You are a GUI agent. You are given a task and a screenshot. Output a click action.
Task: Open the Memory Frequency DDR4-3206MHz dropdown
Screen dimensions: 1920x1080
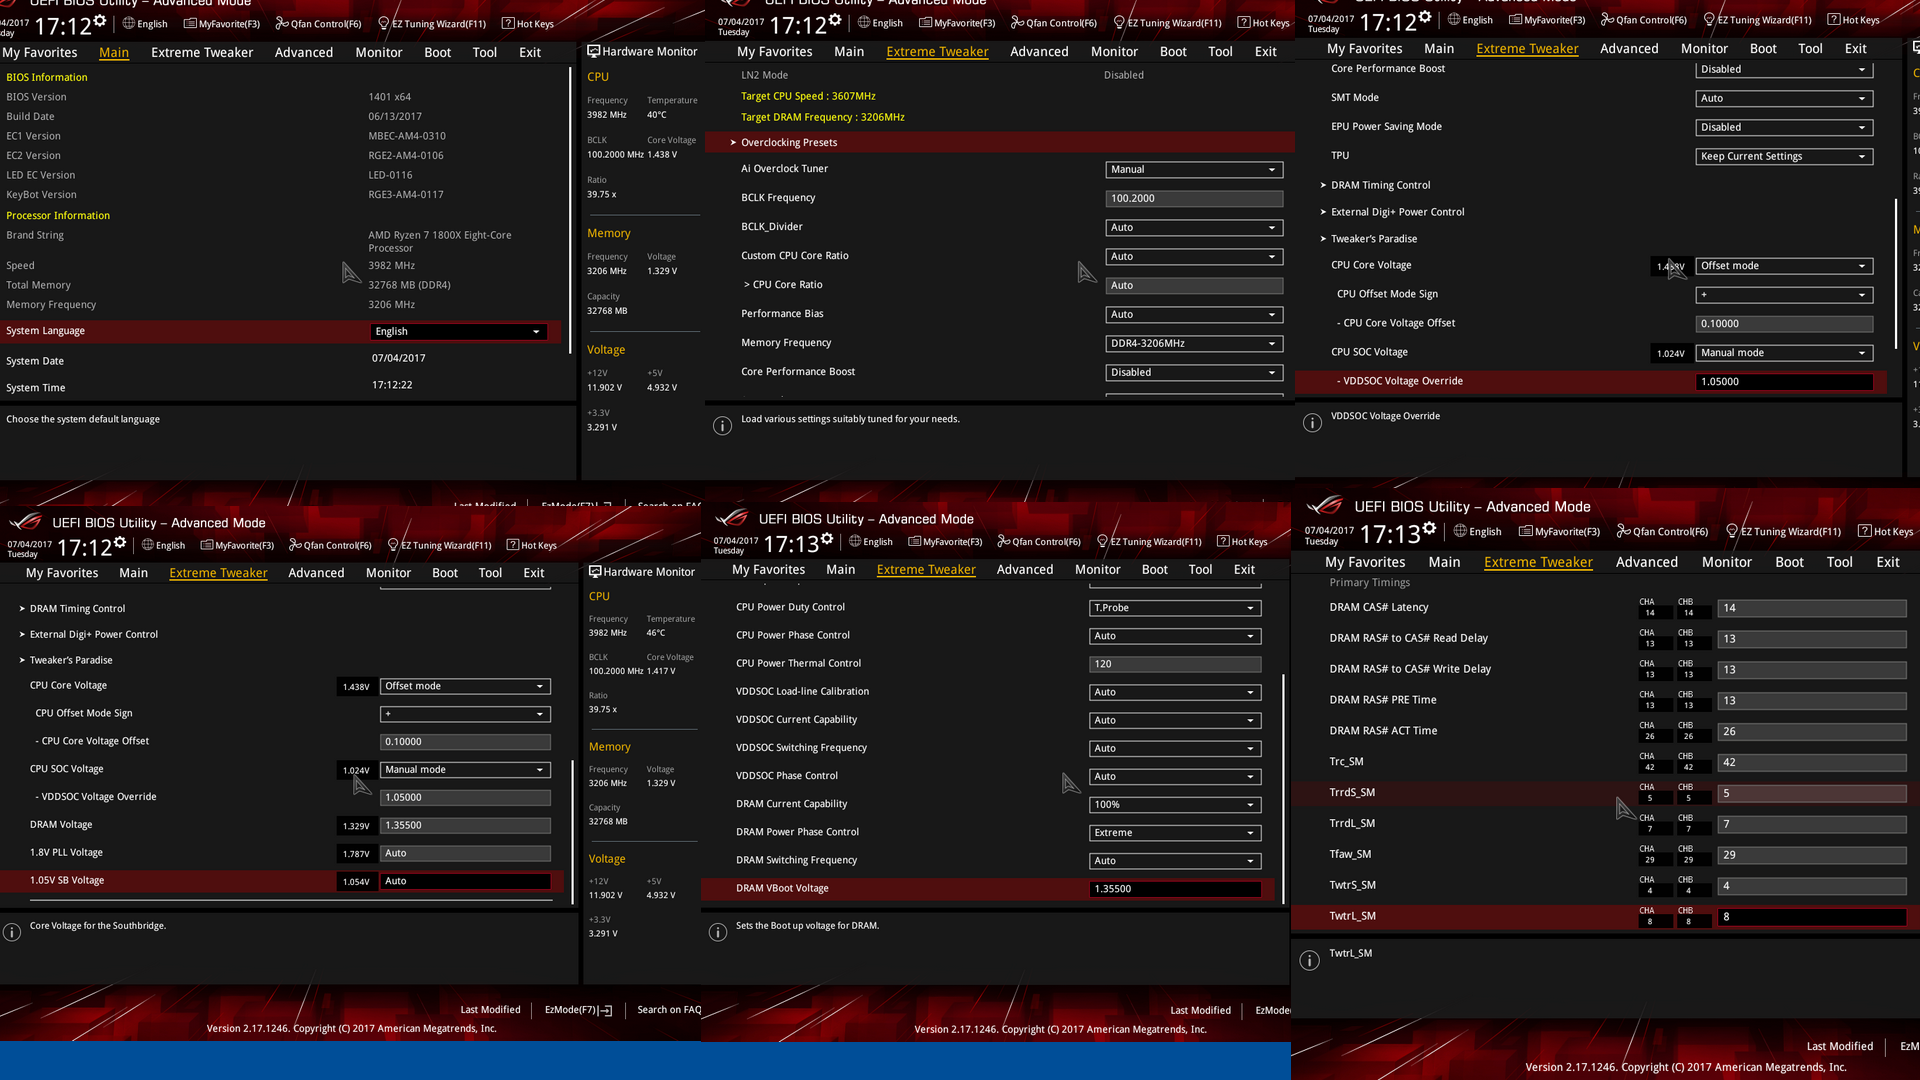coord(1194,343)
